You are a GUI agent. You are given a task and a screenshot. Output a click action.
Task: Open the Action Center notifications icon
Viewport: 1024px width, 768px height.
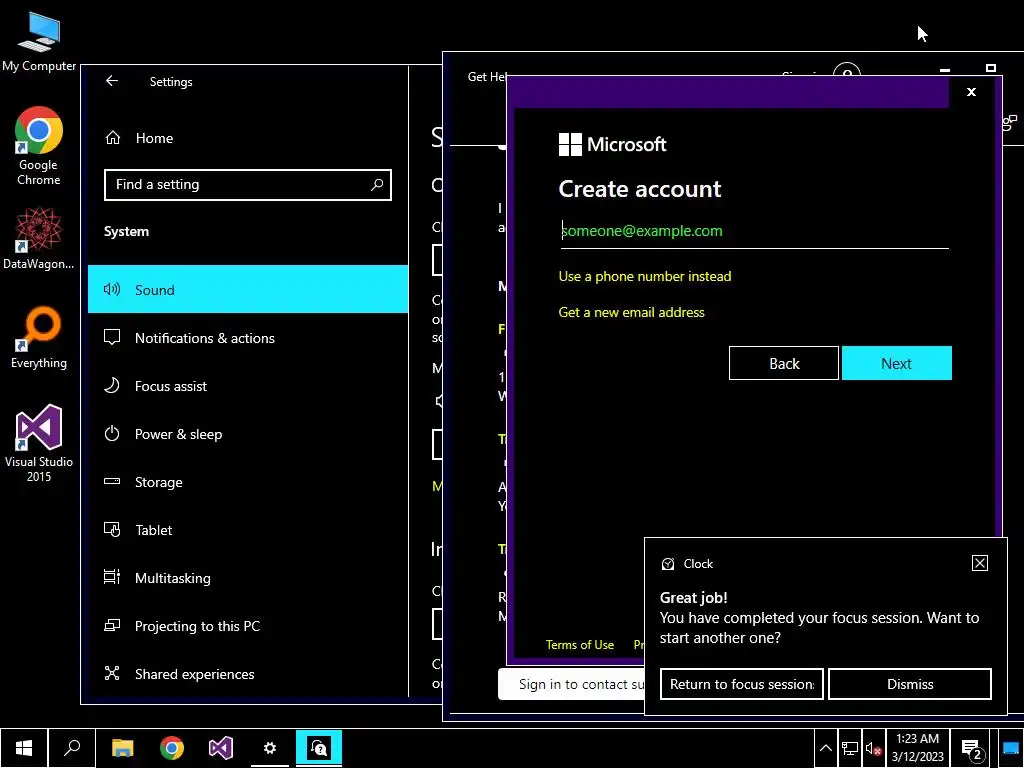973,748
